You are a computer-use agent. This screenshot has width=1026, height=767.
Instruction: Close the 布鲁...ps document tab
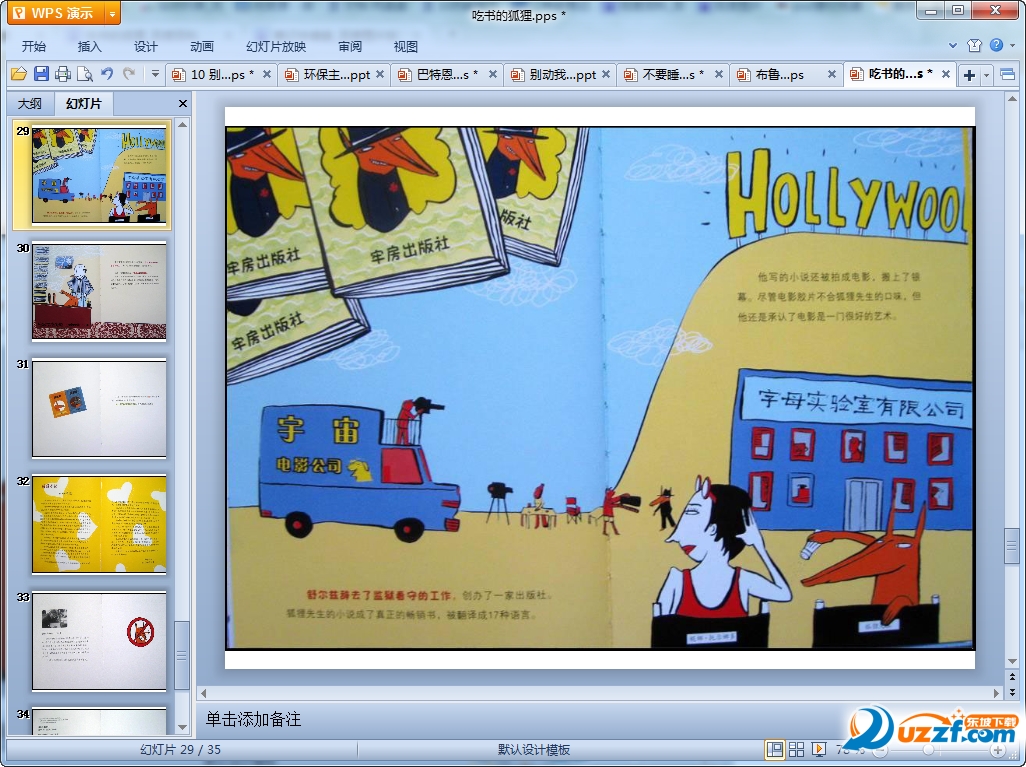832,75
